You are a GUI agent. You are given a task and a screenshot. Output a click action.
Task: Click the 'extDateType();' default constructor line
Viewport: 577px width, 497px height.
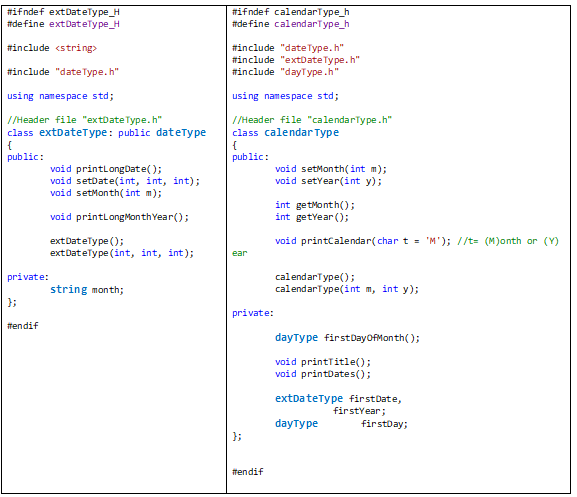pos(87,241)
